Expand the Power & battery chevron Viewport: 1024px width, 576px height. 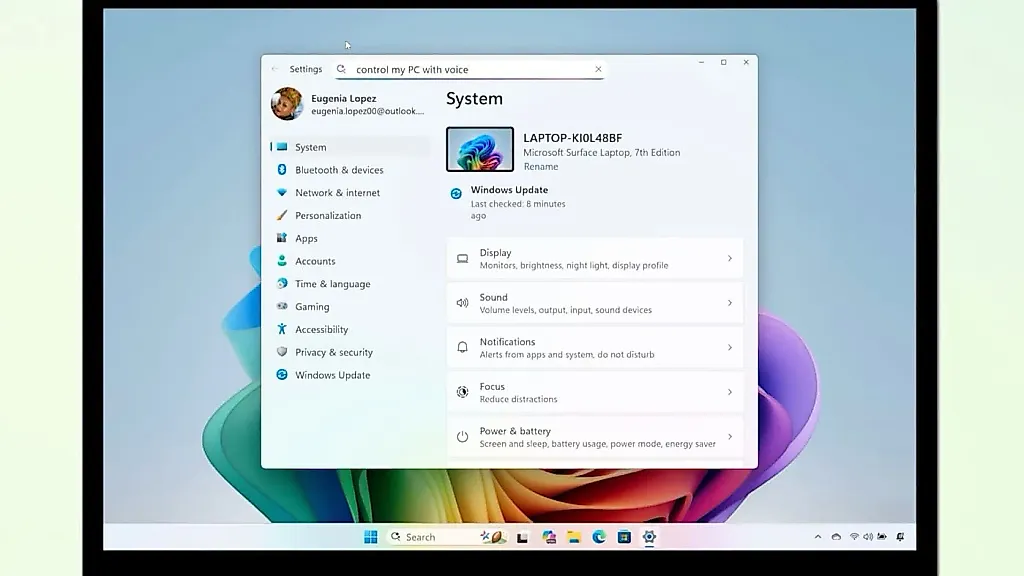pos(730,437)
